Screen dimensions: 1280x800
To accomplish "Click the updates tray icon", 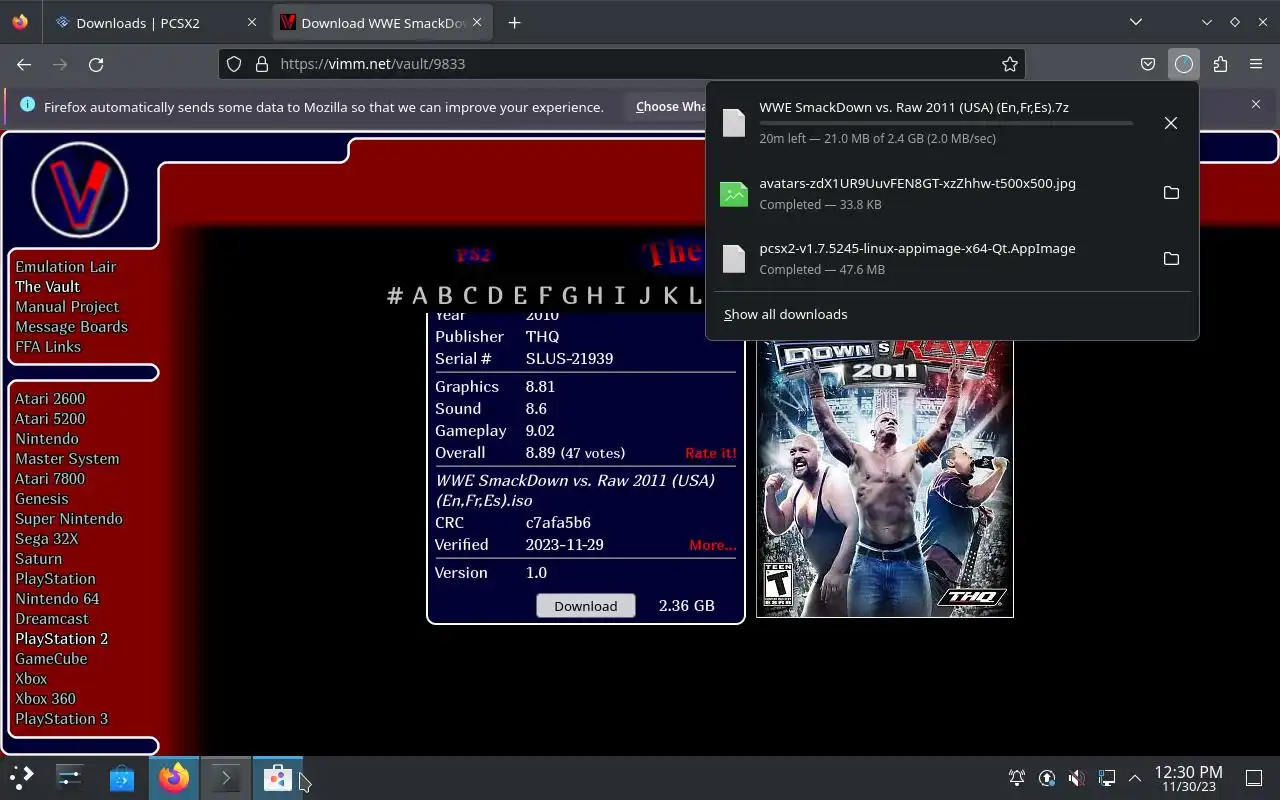I will [x=1047, y=778].
